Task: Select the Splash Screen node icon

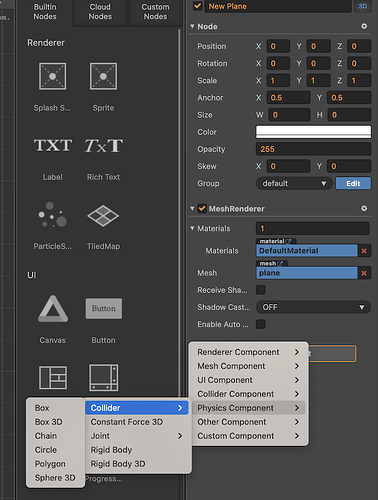Action: point(52,76)
